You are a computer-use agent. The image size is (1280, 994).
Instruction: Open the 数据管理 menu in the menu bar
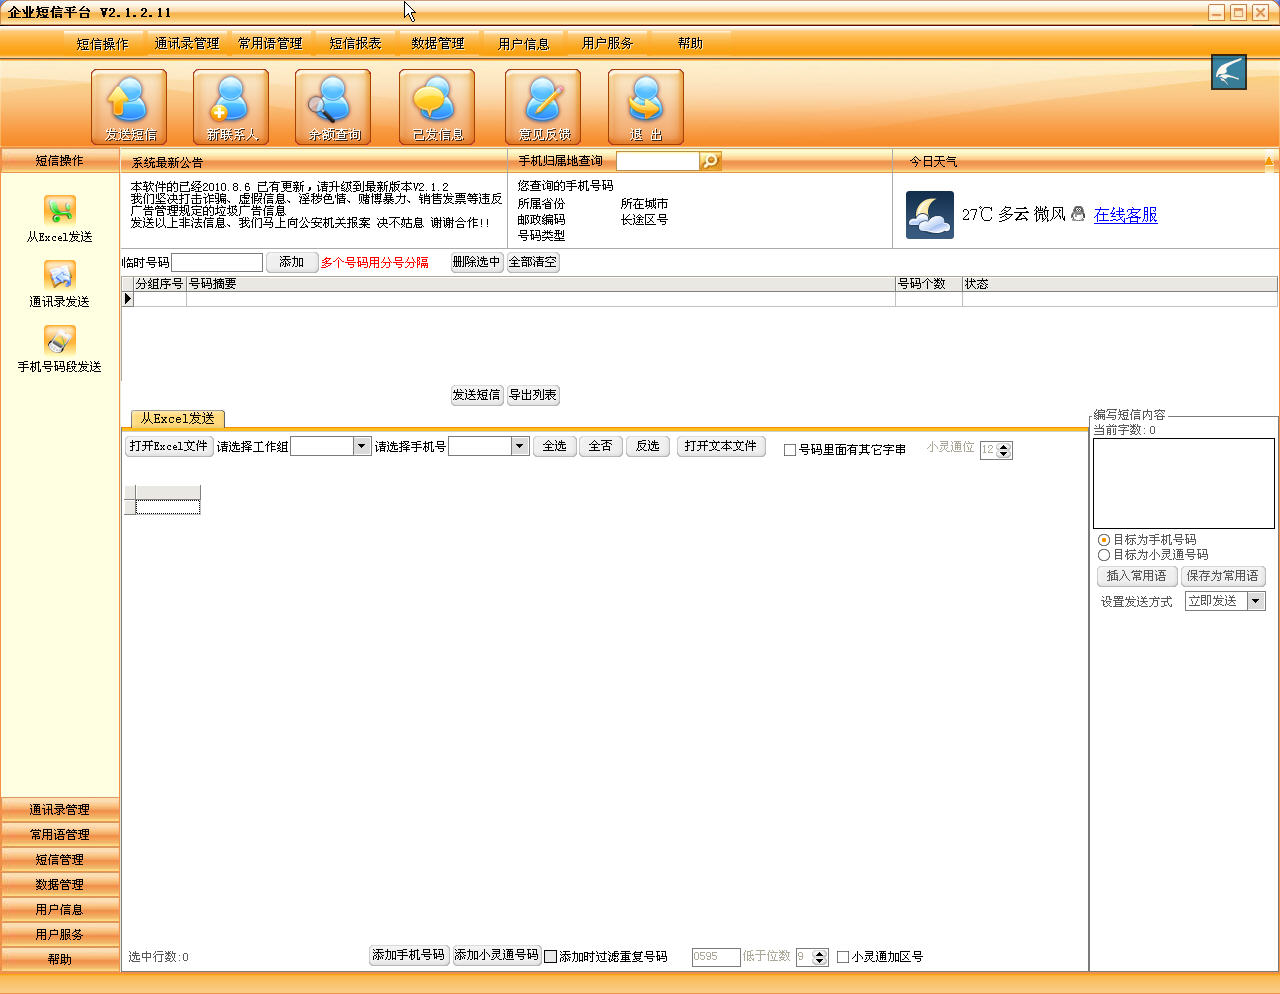click(x=437, y=44)
